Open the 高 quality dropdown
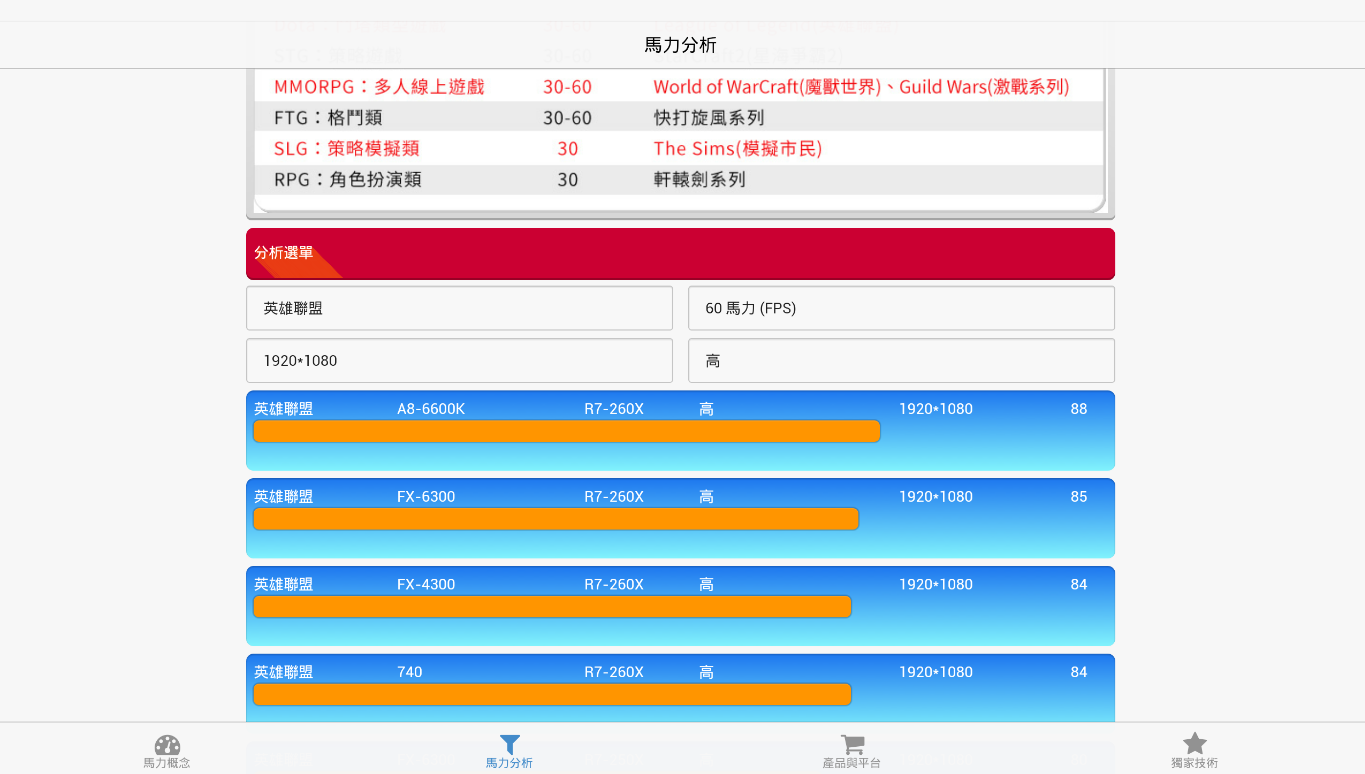 point(901,360)
